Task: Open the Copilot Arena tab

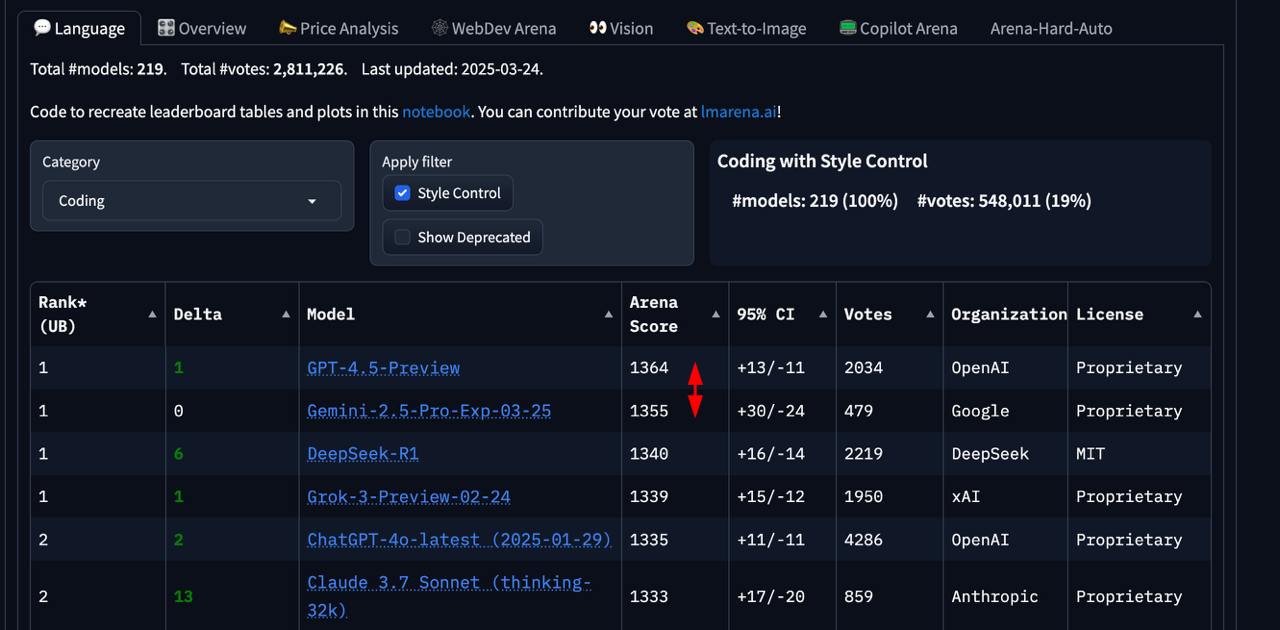Action: point(898,28)
